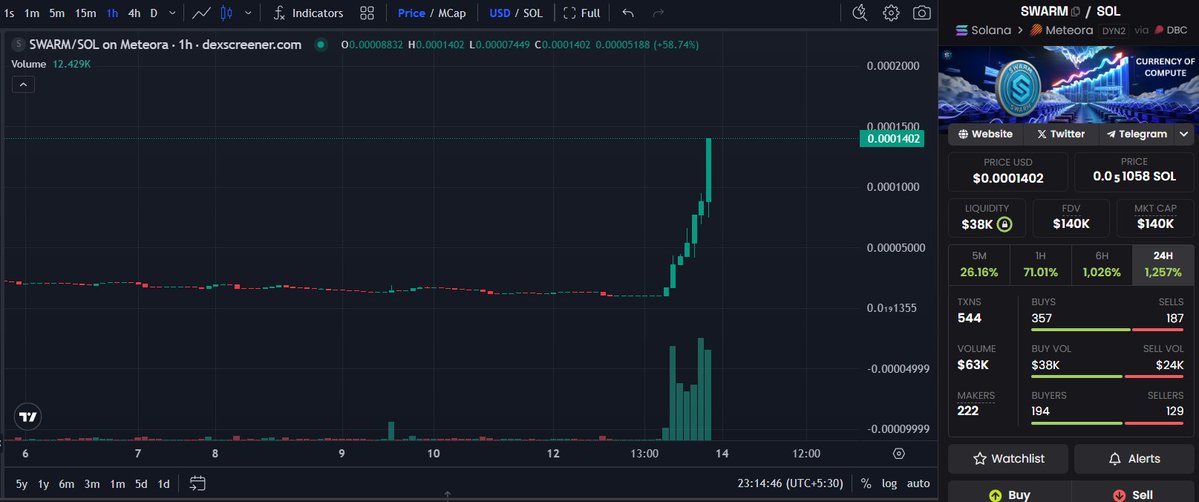Add SWARM to Watchlist
Screen dimensions: 1199x502
tap(1008, 458)
